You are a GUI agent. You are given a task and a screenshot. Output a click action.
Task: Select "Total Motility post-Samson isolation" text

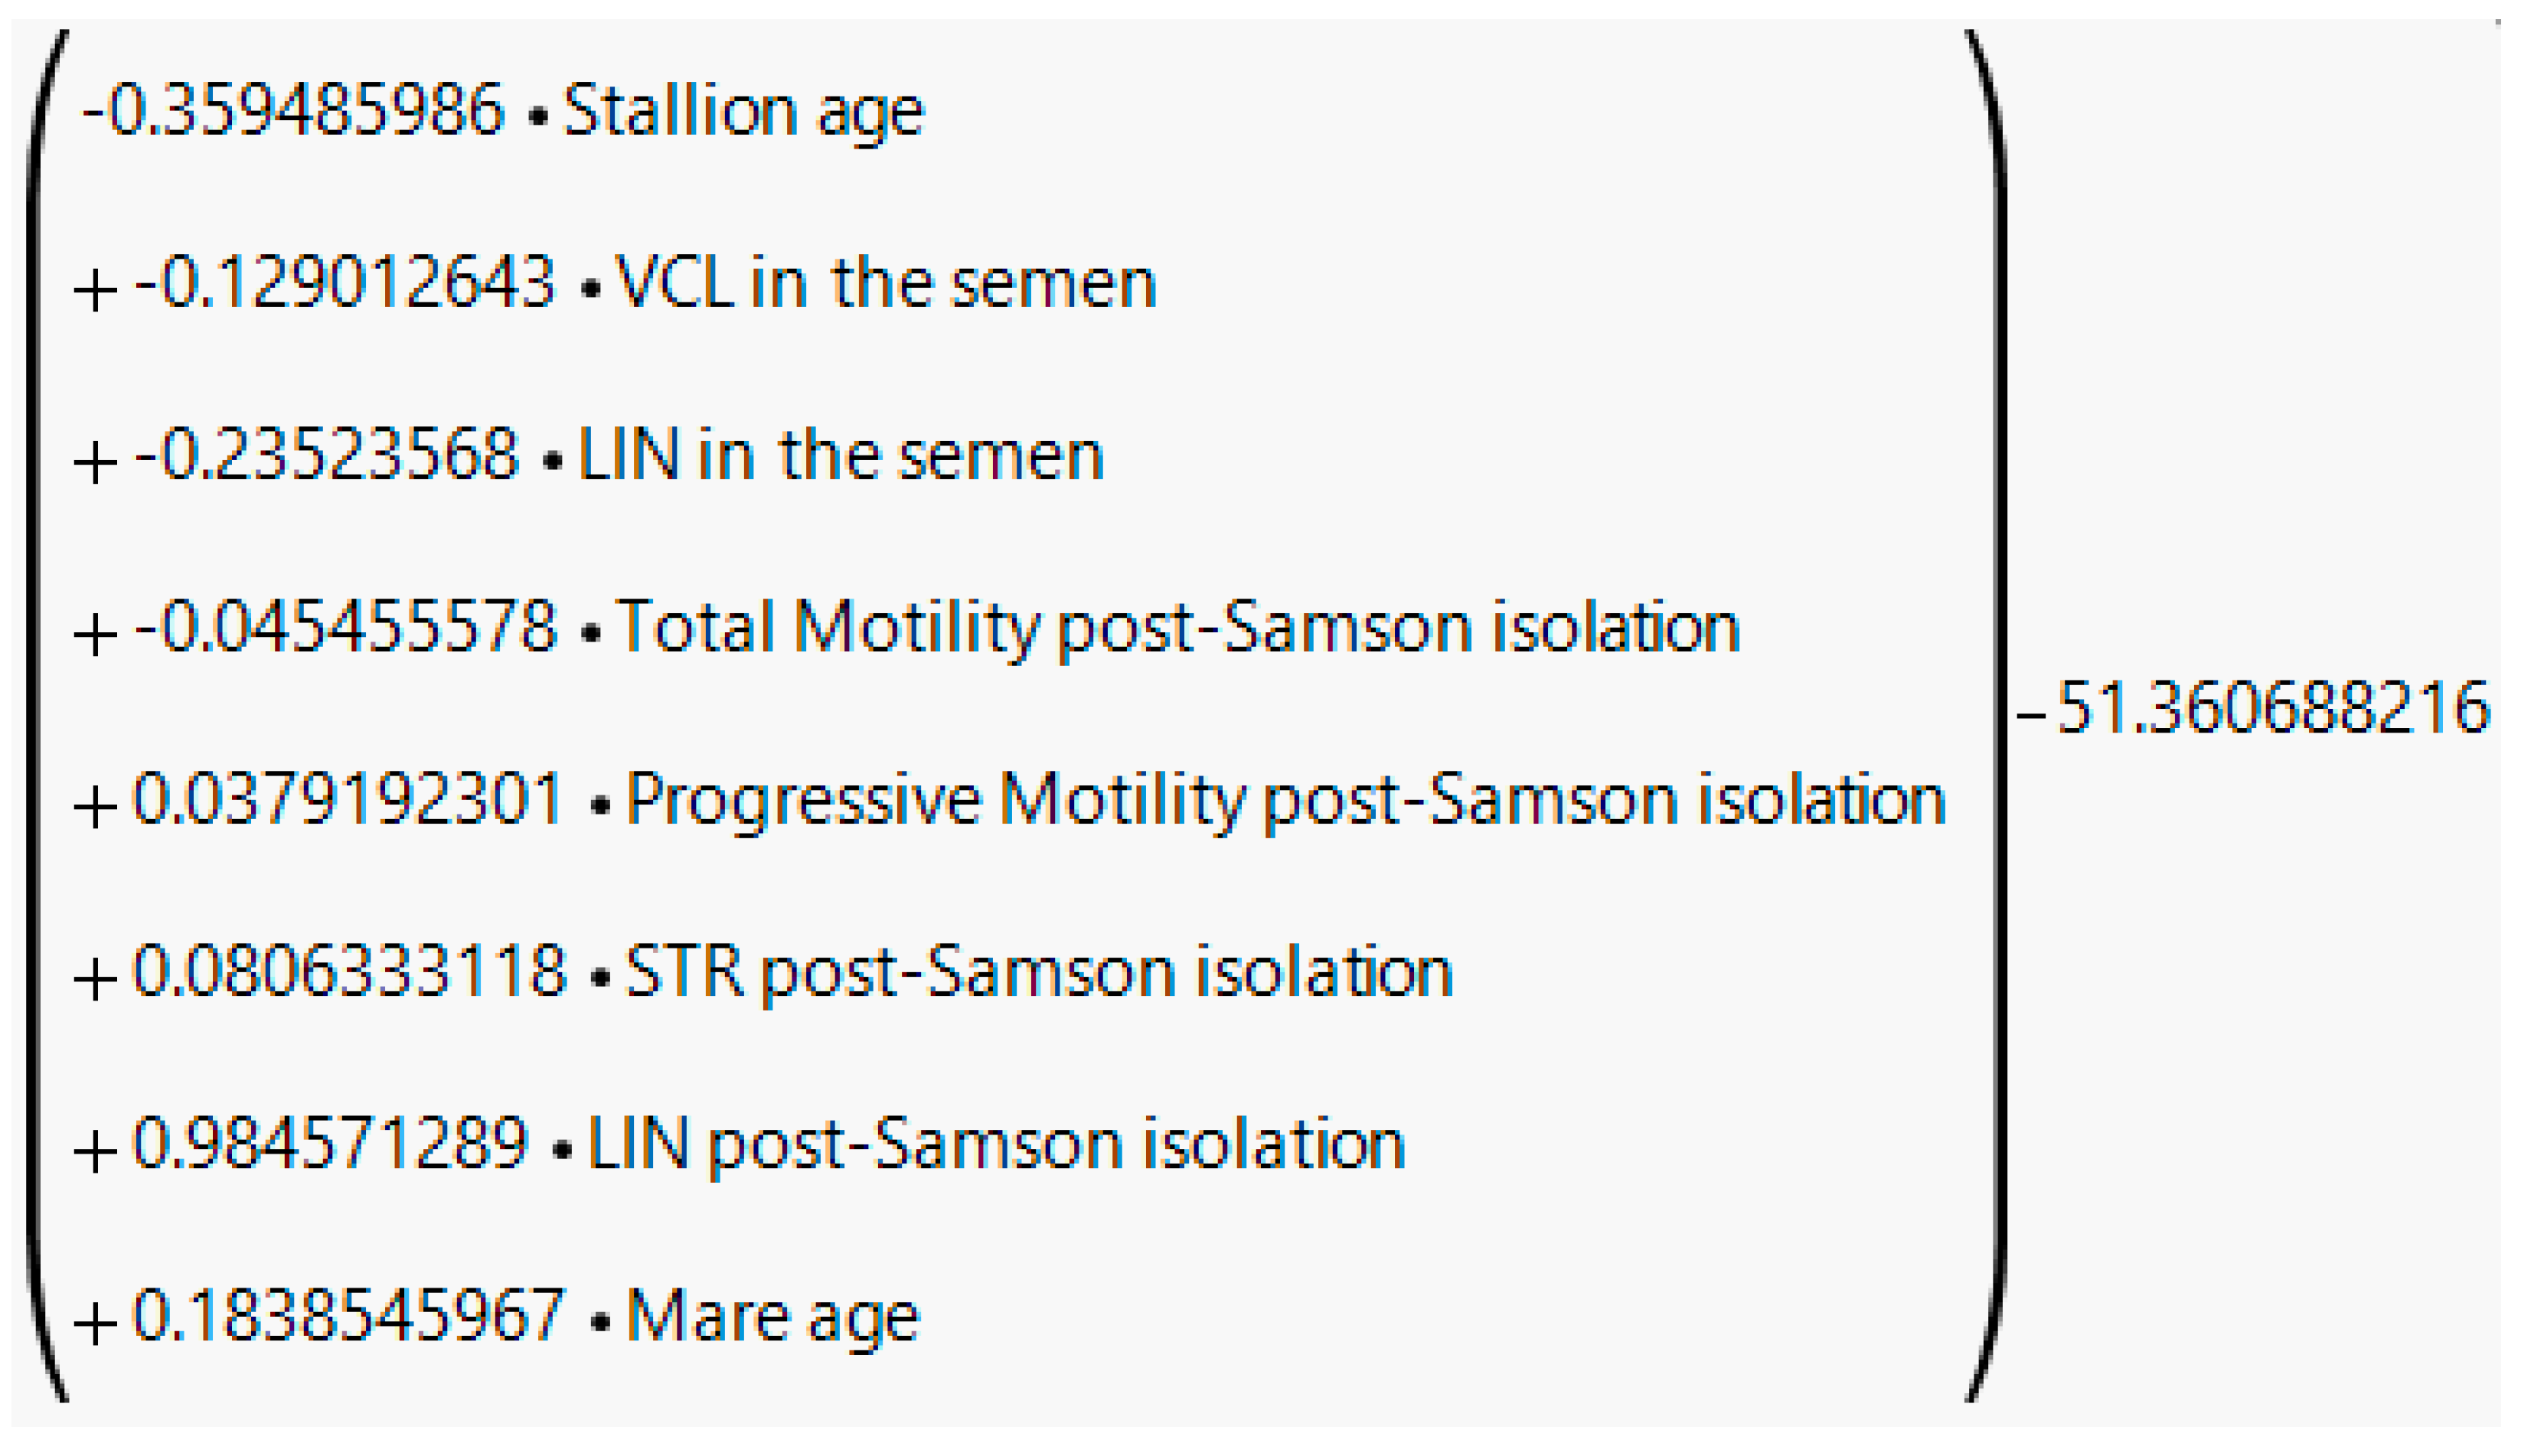[1178, 629]
